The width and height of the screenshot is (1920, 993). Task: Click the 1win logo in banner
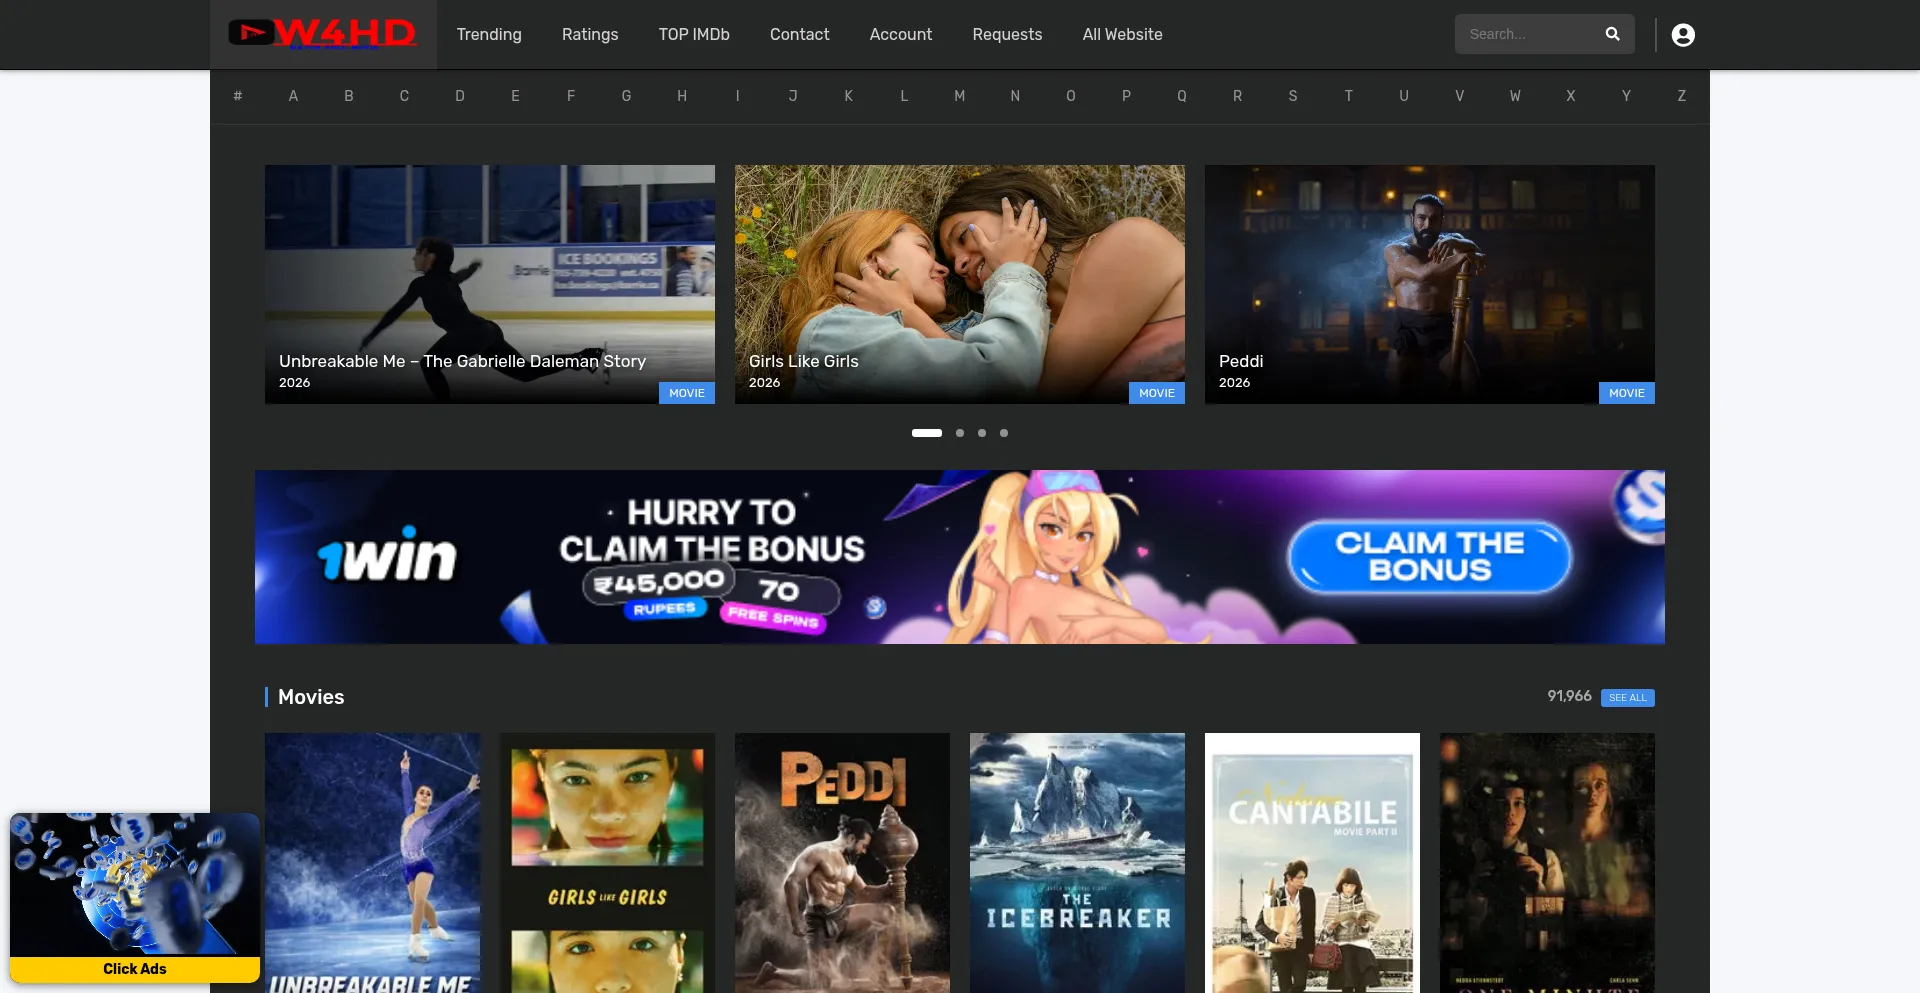[x=387, y=555]
